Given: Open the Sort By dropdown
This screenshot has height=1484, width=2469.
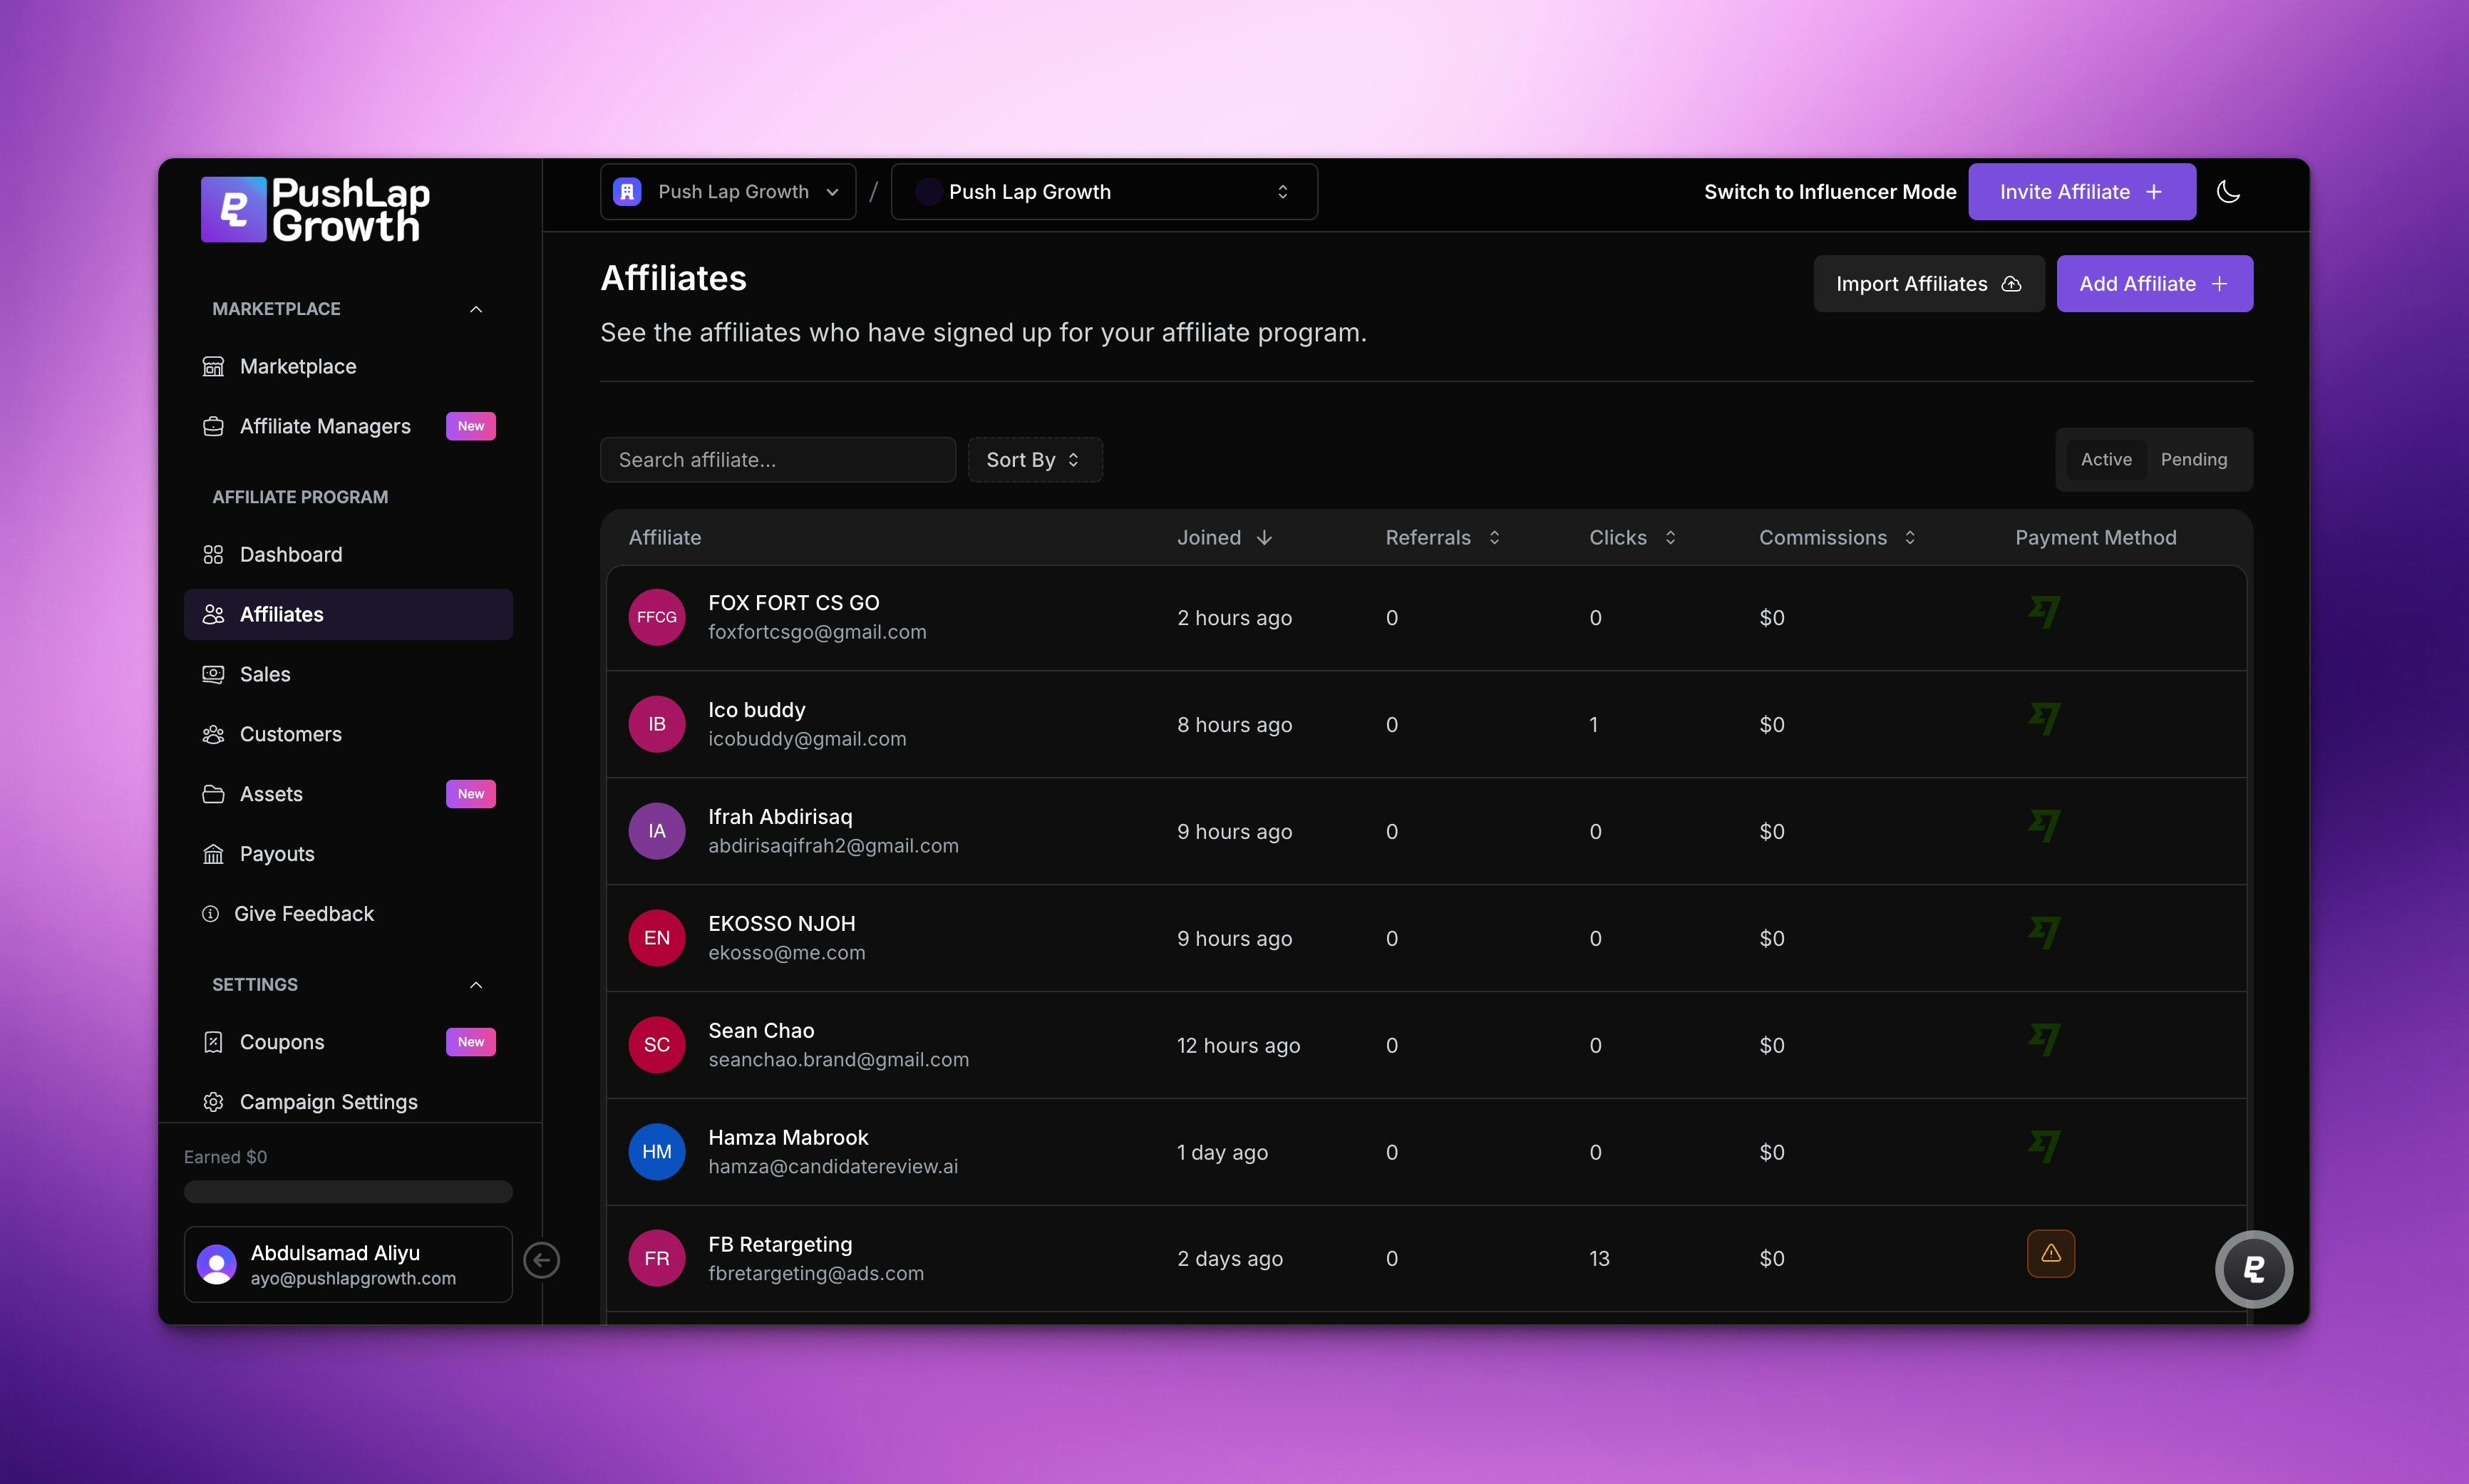Looking at the screenshot, I should click(x=1034, y=460).
